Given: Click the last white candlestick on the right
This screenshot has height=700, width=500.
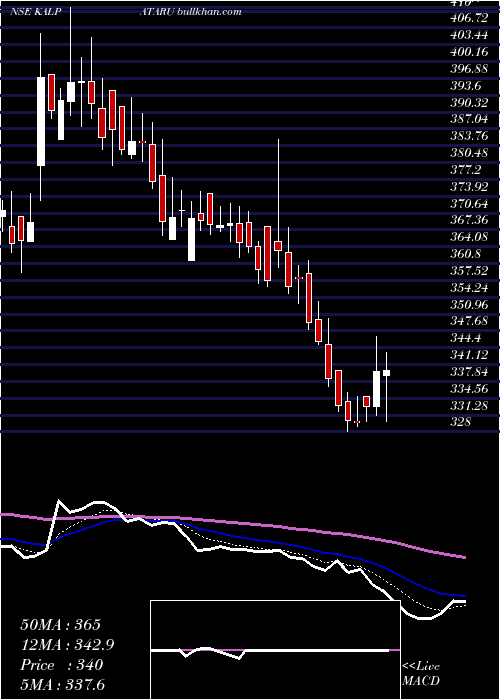Looking at the screenshot, I should pos(387,373).
